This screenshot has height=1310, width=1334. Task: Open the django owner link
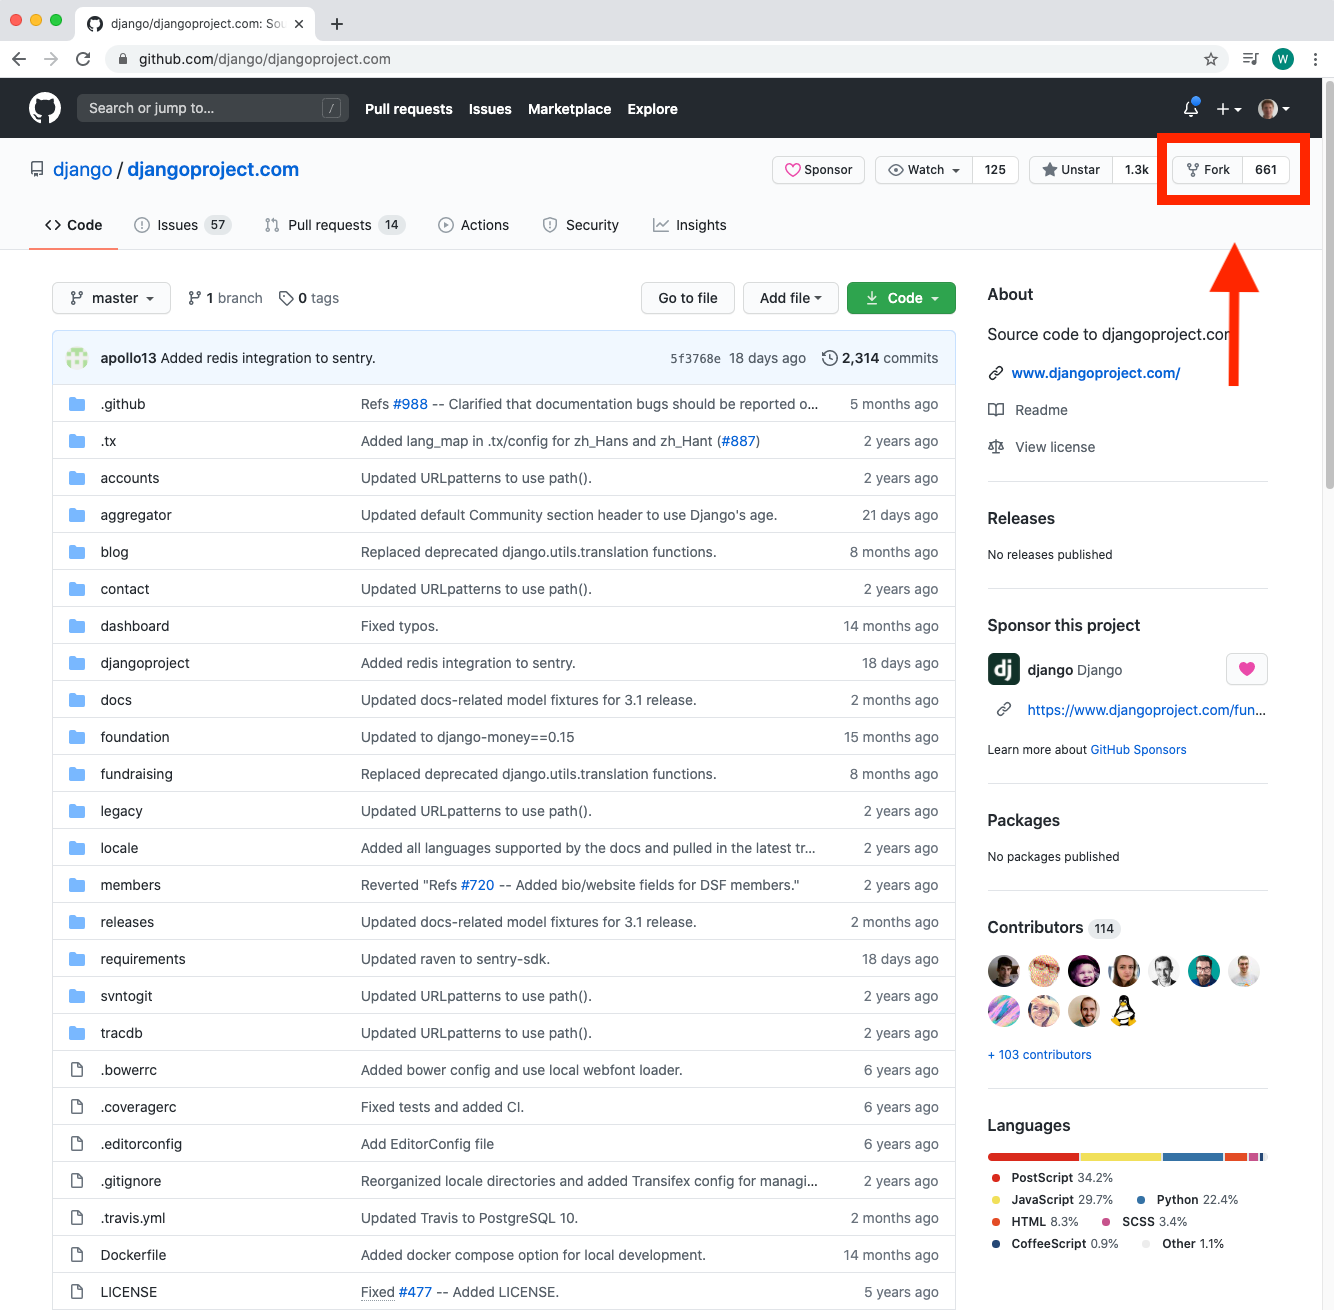[x=83, y=170]
